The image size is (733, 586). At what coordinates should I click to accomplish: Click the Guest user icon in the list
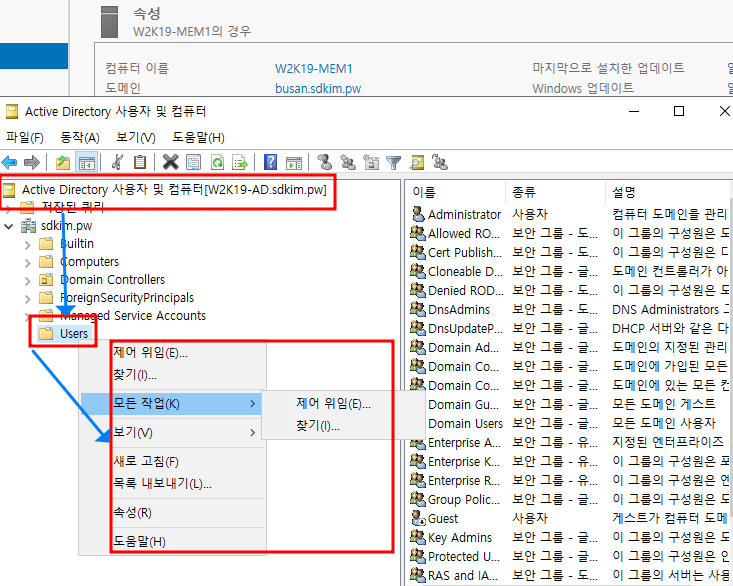pos(418,518)
